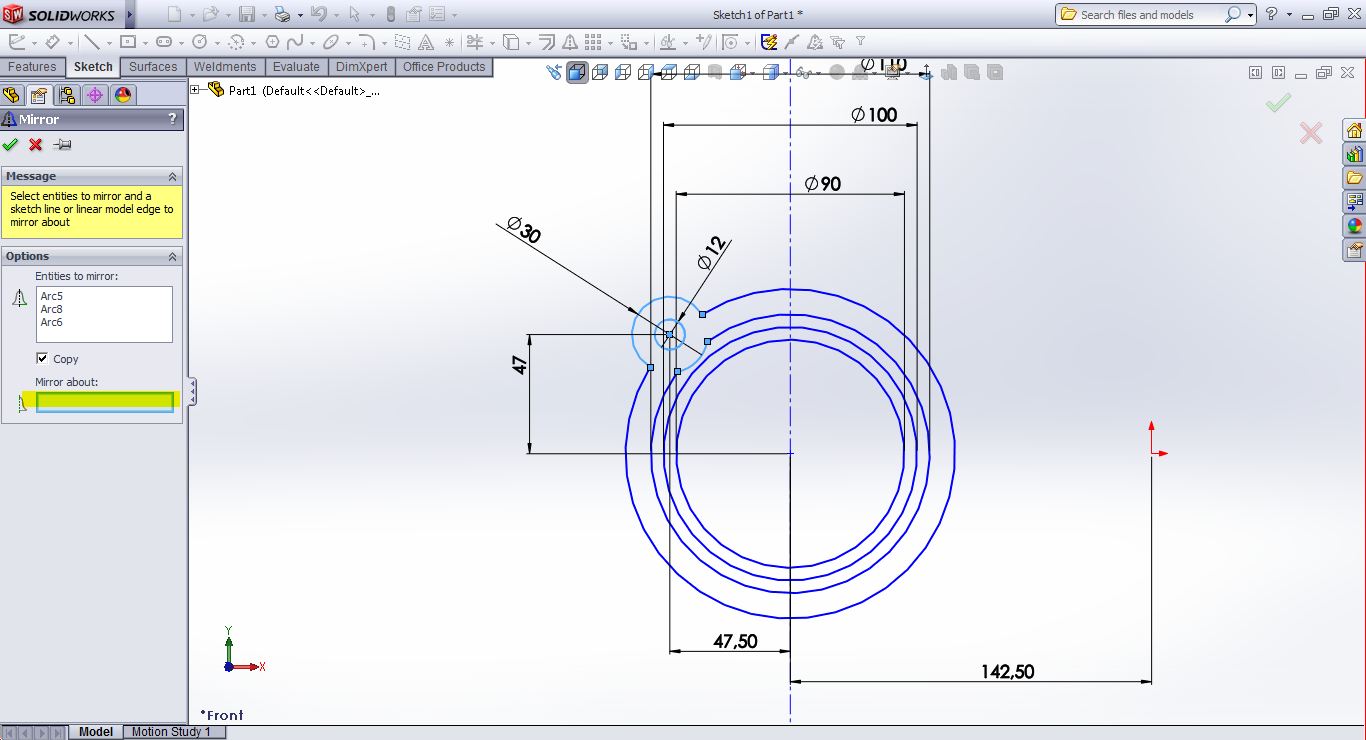The width and height of the screenshot is (1366, 740).
Task: Select the Line sketch tool
Action: pos(91,42)
